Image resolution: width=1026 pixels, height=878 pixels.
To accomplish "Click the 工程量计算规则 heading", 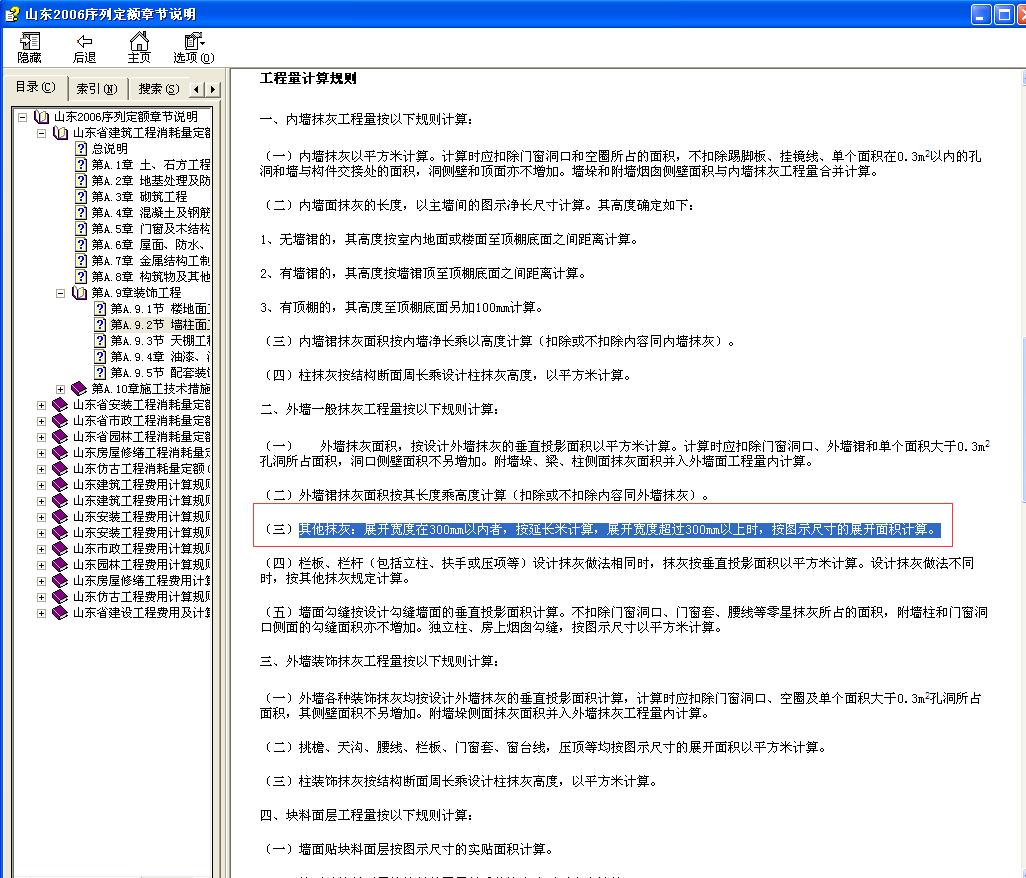I will (308, 79).
